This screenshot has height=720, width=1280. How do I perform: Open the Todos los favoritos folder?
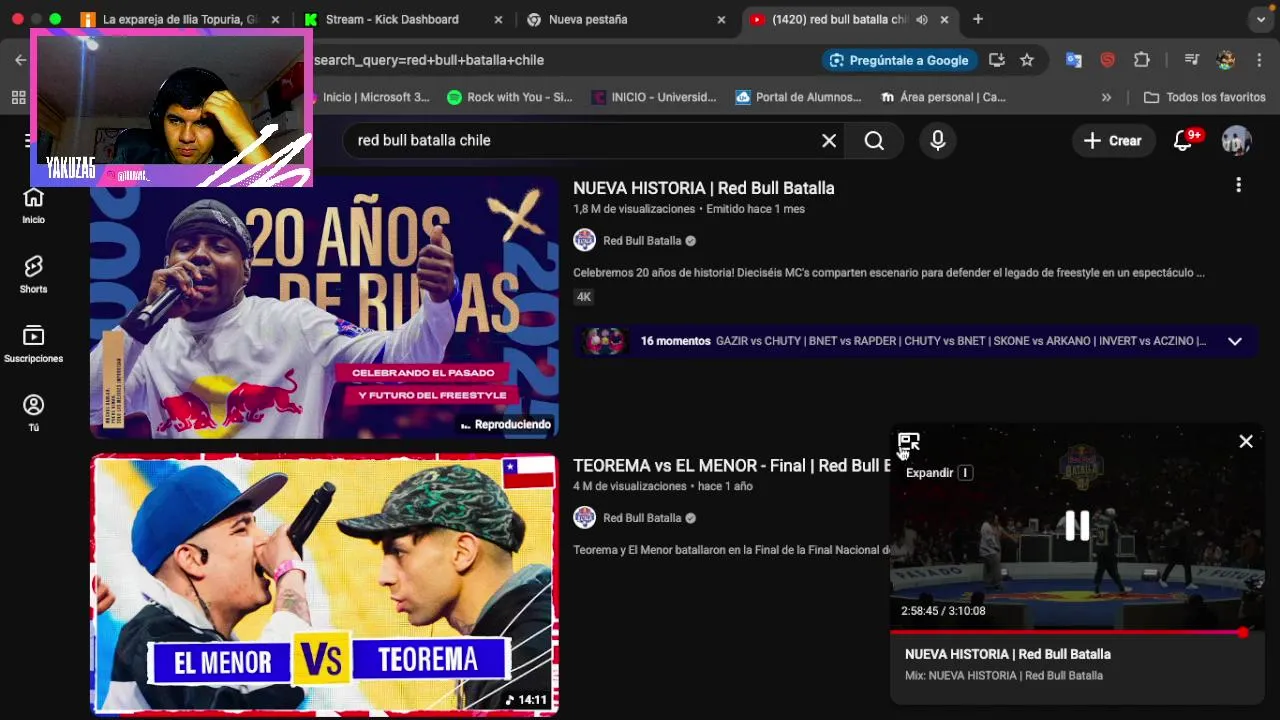pyautogui.click(x=1205, y=97)
